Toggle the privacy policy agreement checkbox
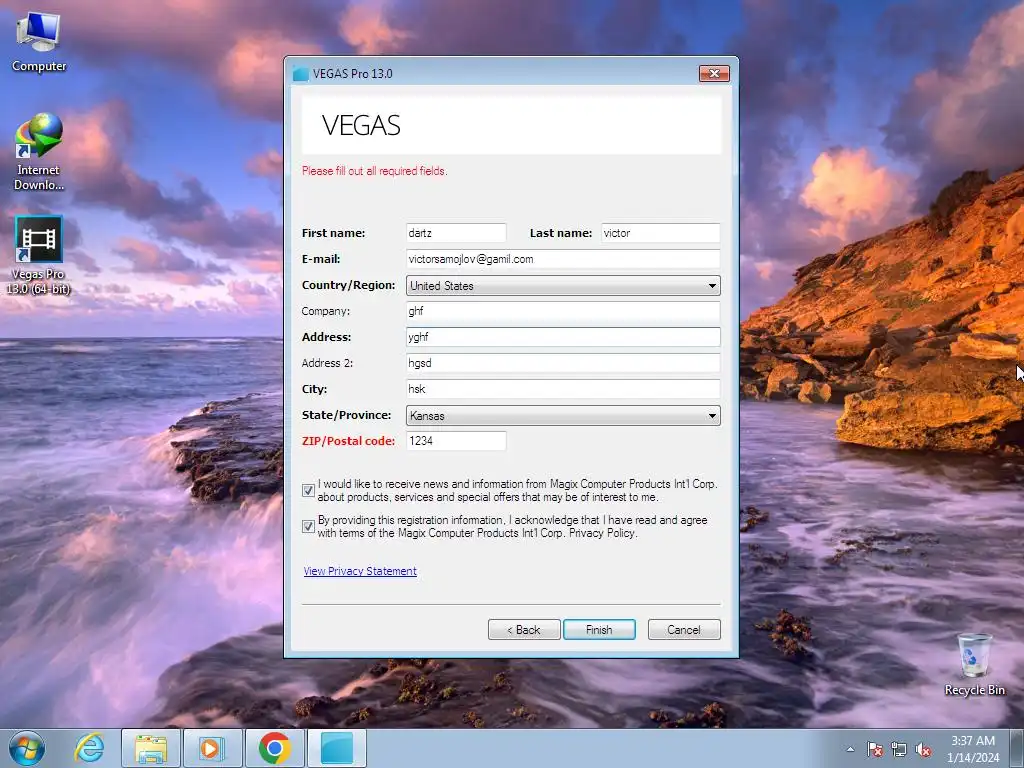Screen dimensions: 1024x768 308,526
